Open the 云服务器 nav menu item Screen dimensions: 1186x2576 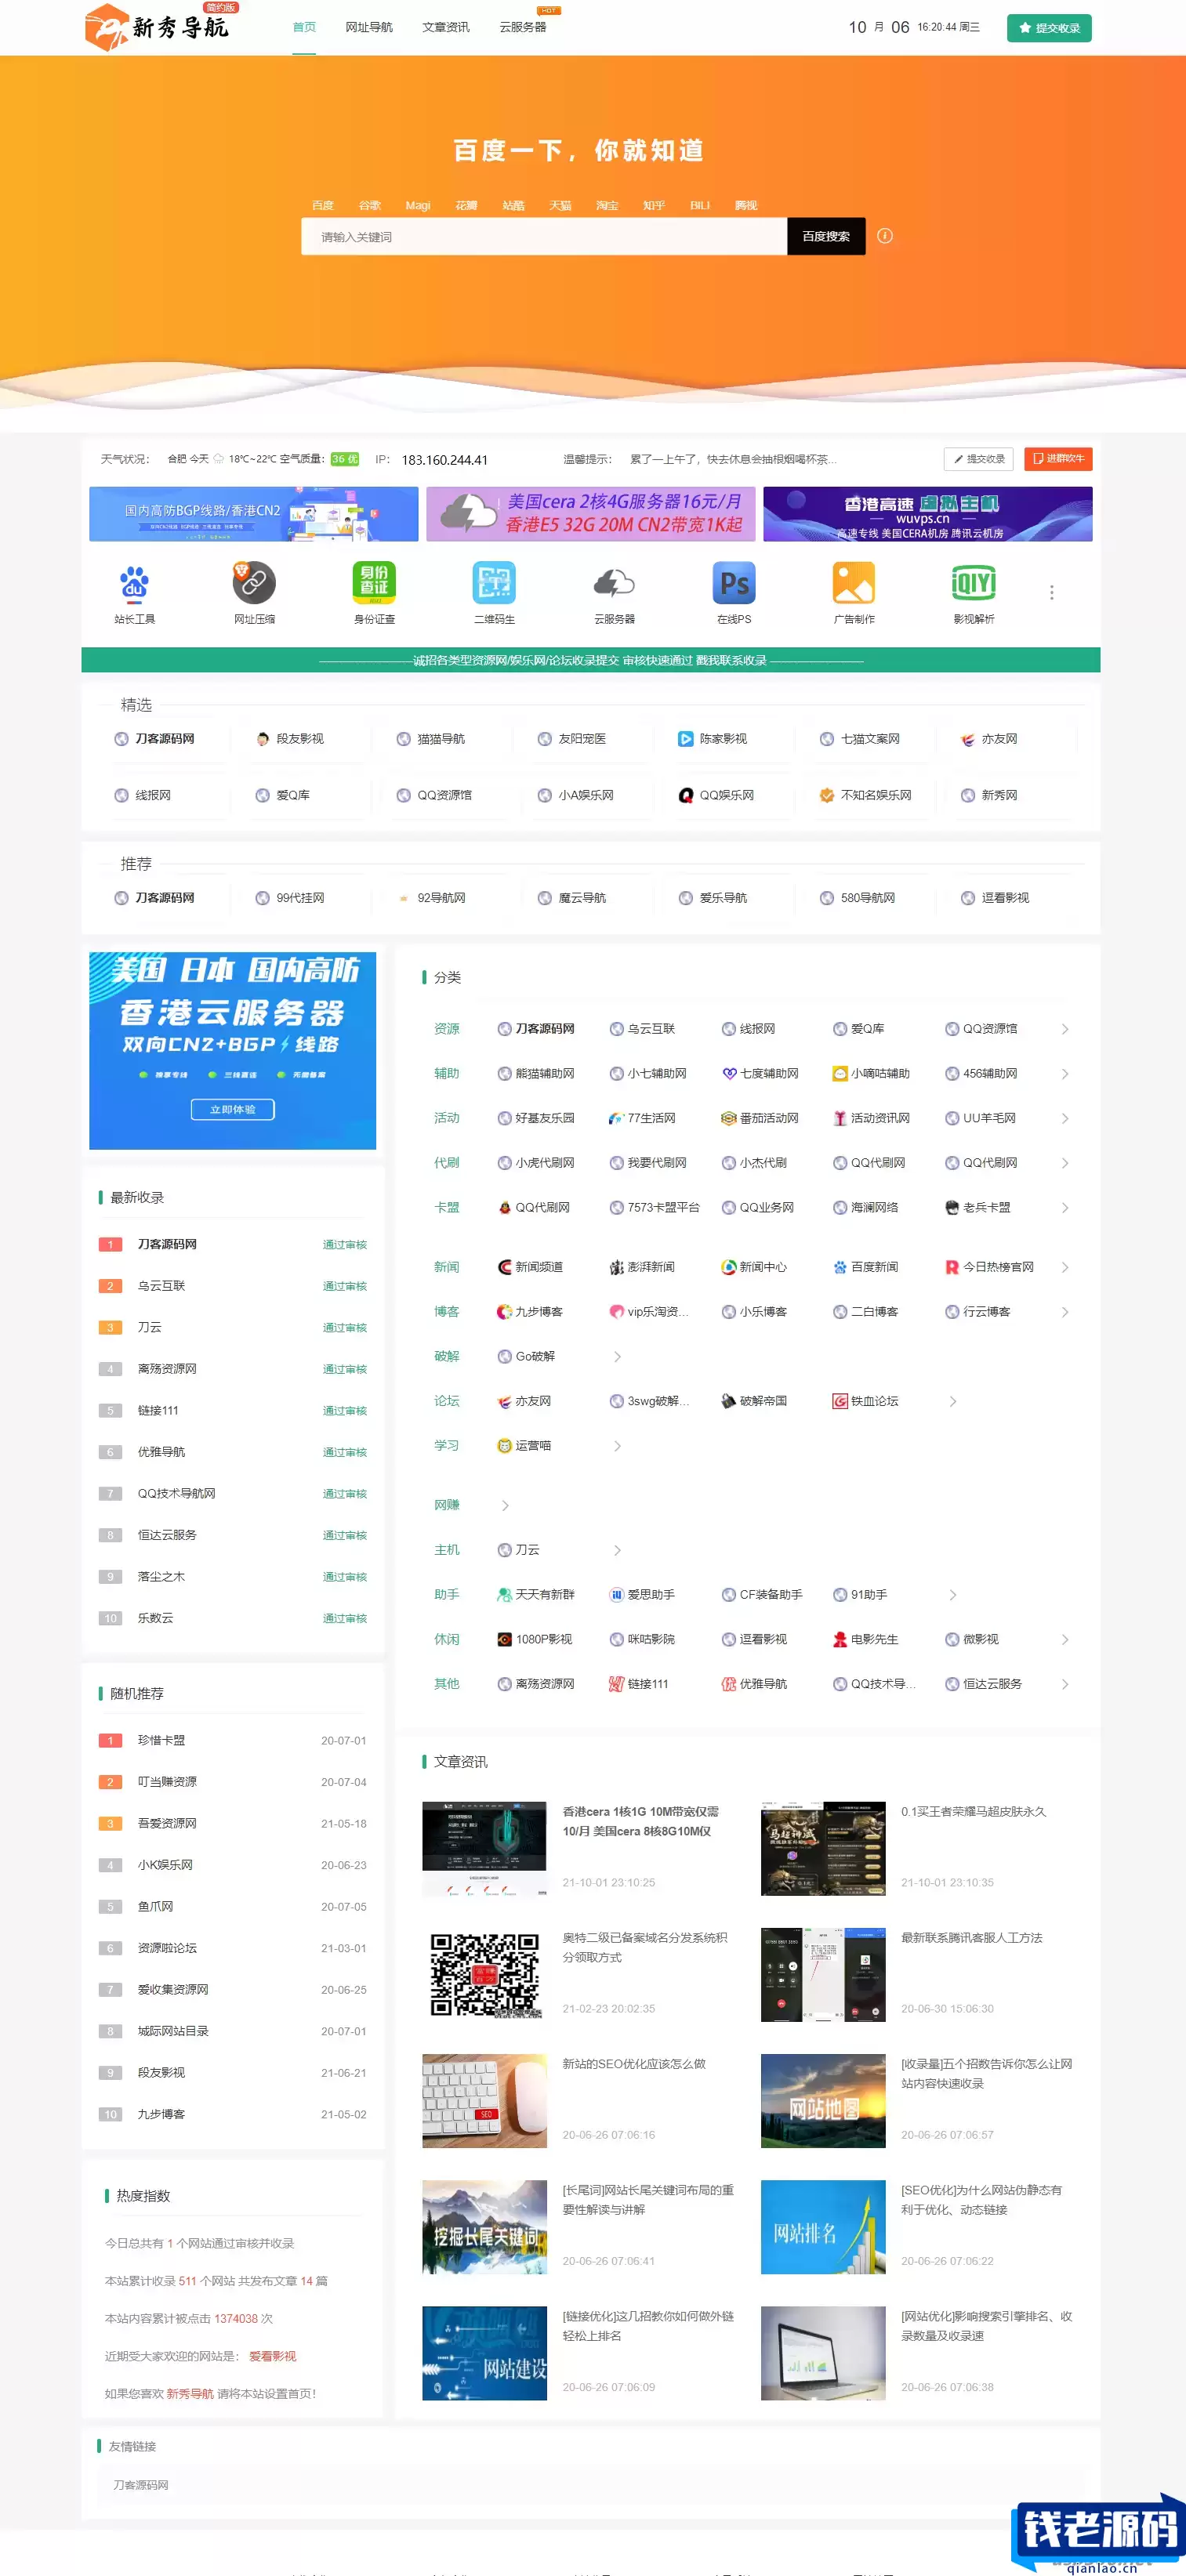[x=523, y=27]
